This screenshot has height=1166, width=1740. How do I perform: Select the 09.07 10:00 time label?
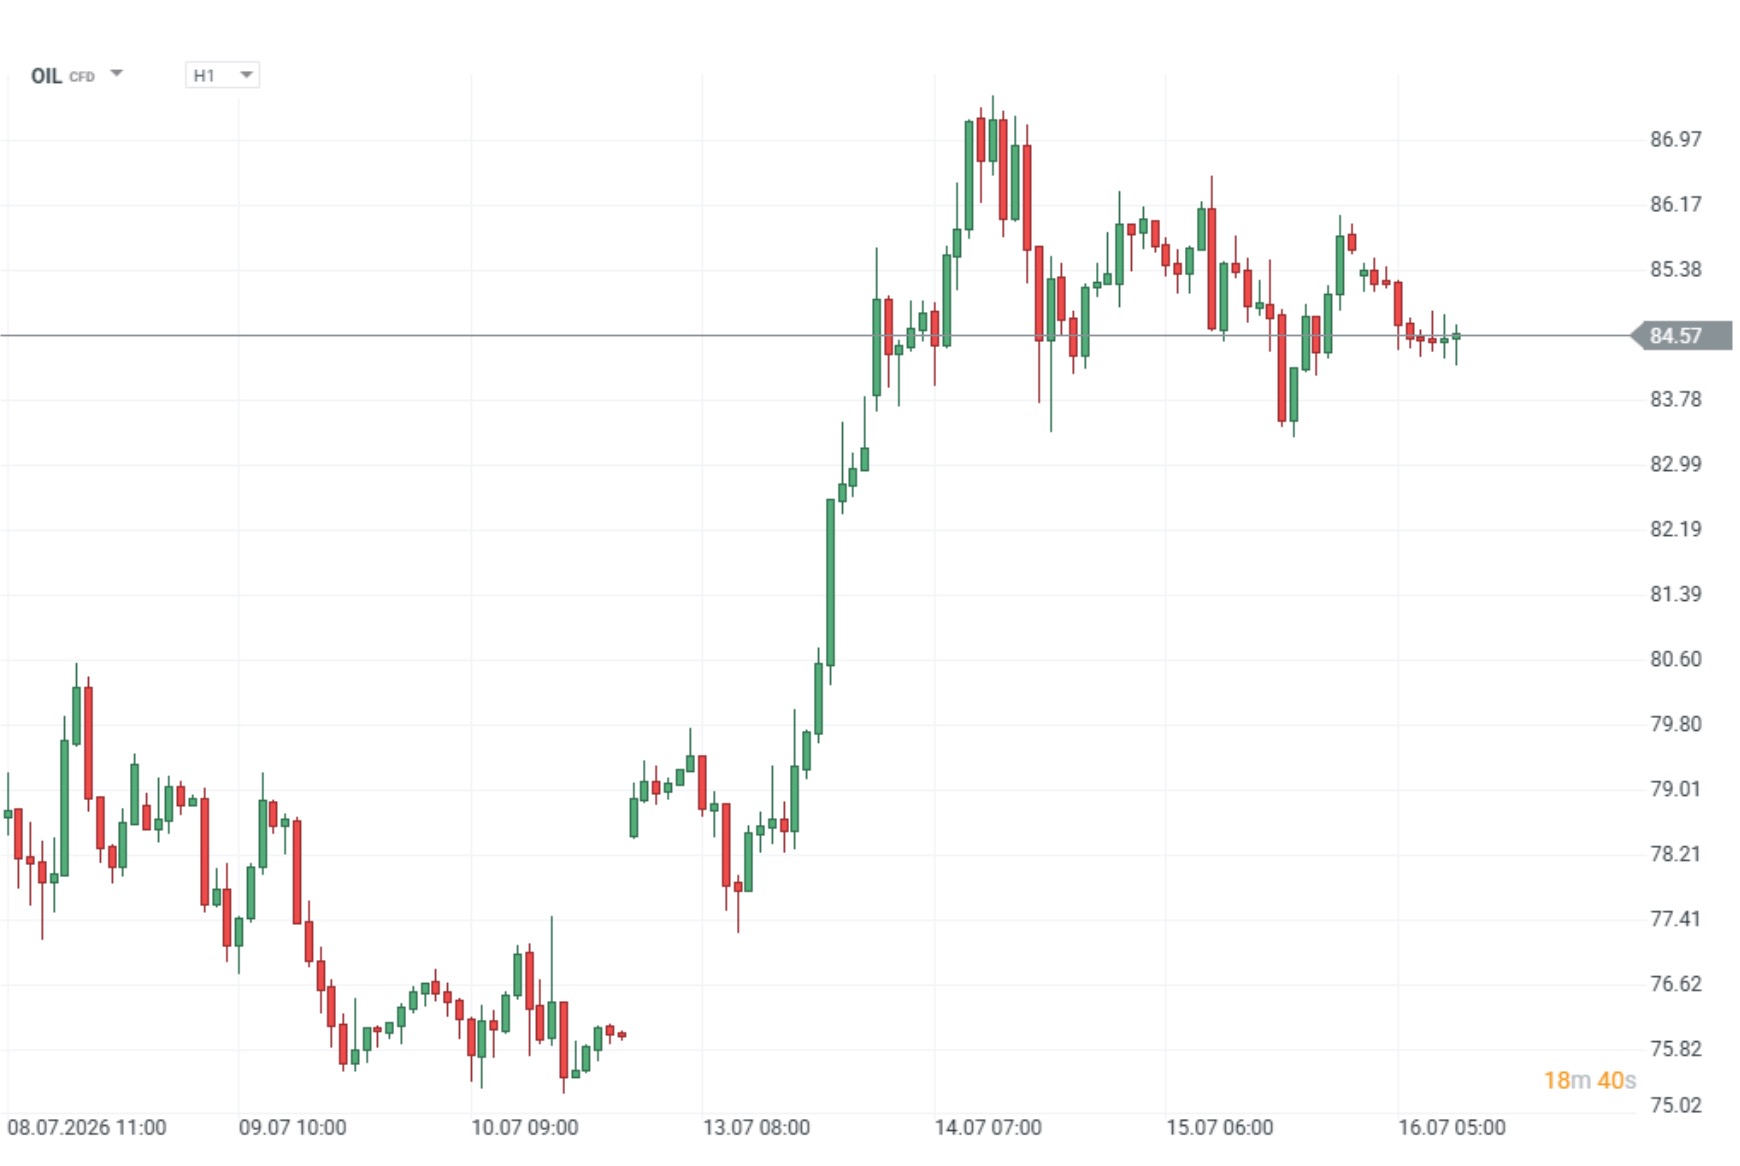[292, 1128]
